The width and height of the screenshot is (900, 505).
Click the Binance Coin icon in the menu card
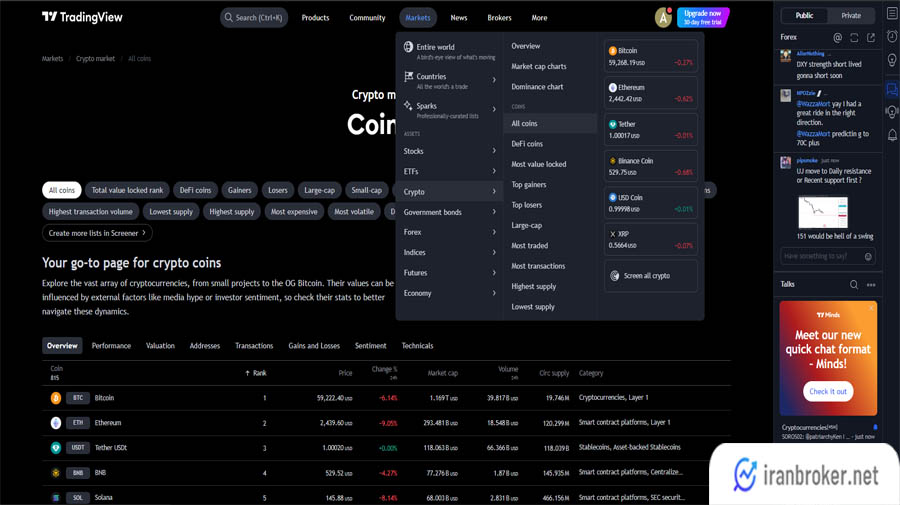(612, 161)
